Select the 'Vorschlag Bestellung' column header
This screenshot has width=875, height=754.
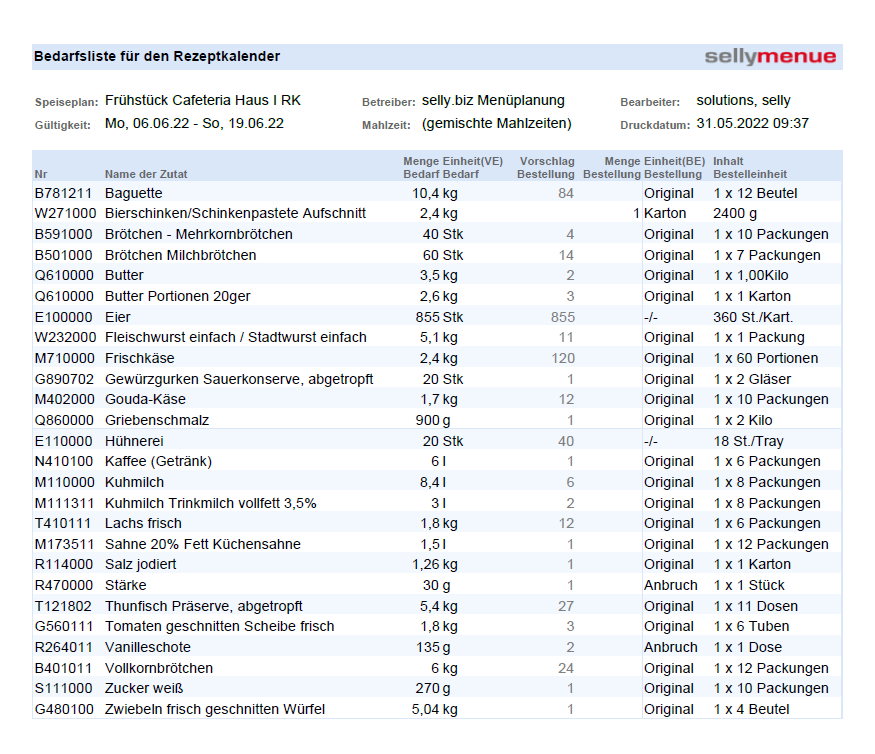[x=545, y=167]
